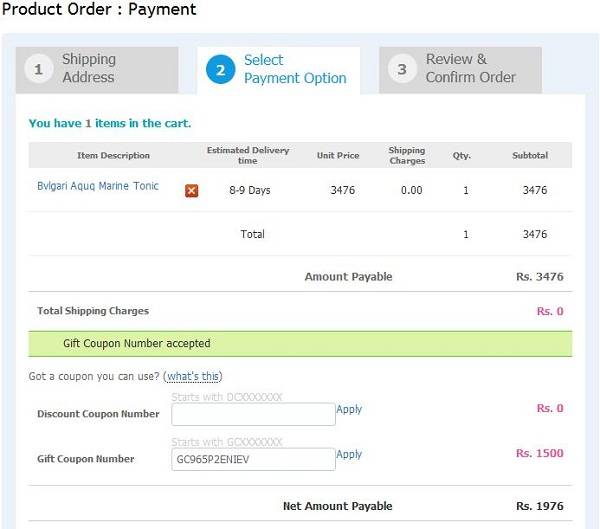The image size is (600, 529).
Task: Remove Bvlgari Aquq Marine Tonic with red X icon
Action: point(191,191)
